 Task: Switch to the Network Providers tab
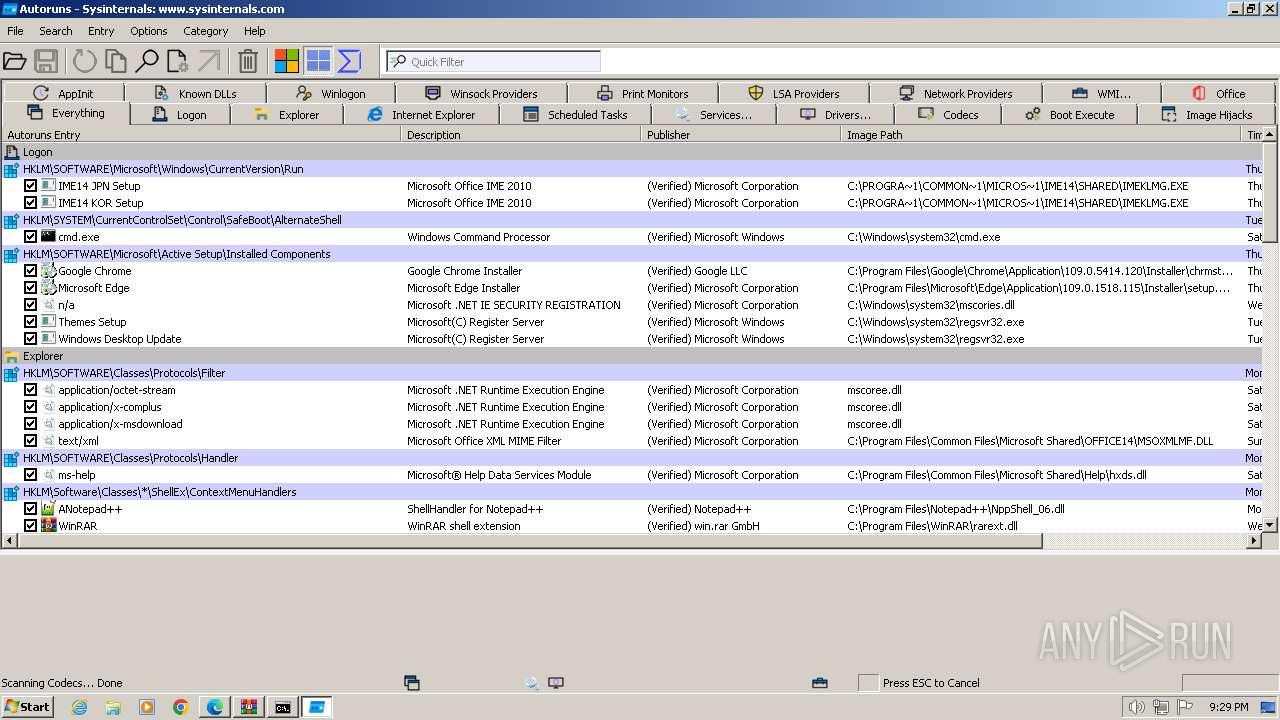tap(955, 93)
